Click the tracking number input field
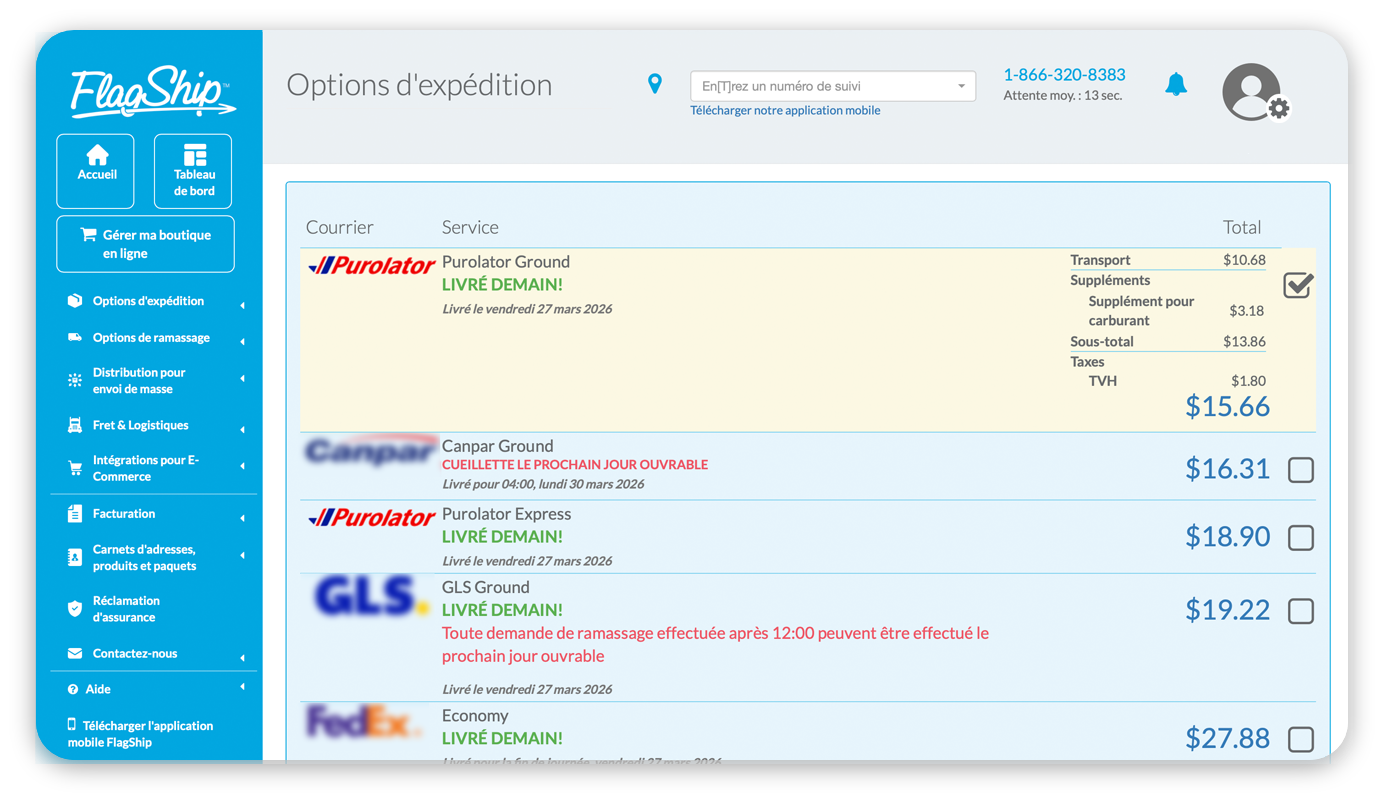1384x802 pixels. [820, 86]
